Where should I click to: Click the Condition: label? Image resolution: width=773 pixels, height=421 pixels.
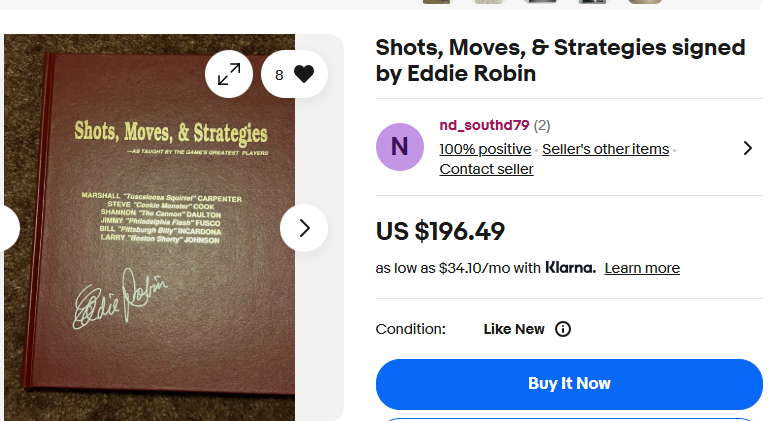411,329
